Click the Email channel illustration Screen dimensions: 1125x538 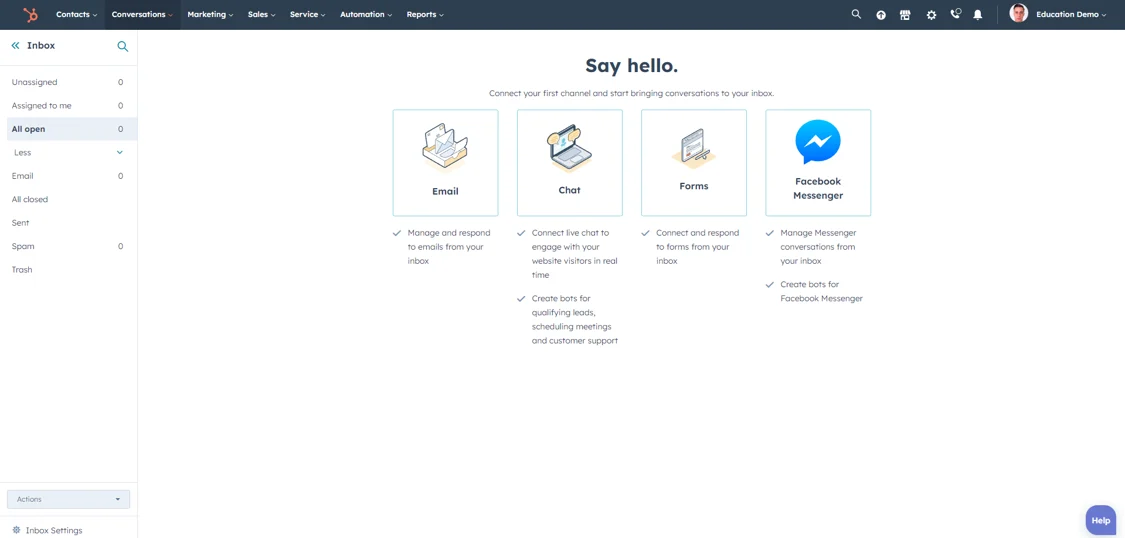[x=445, y=148]
